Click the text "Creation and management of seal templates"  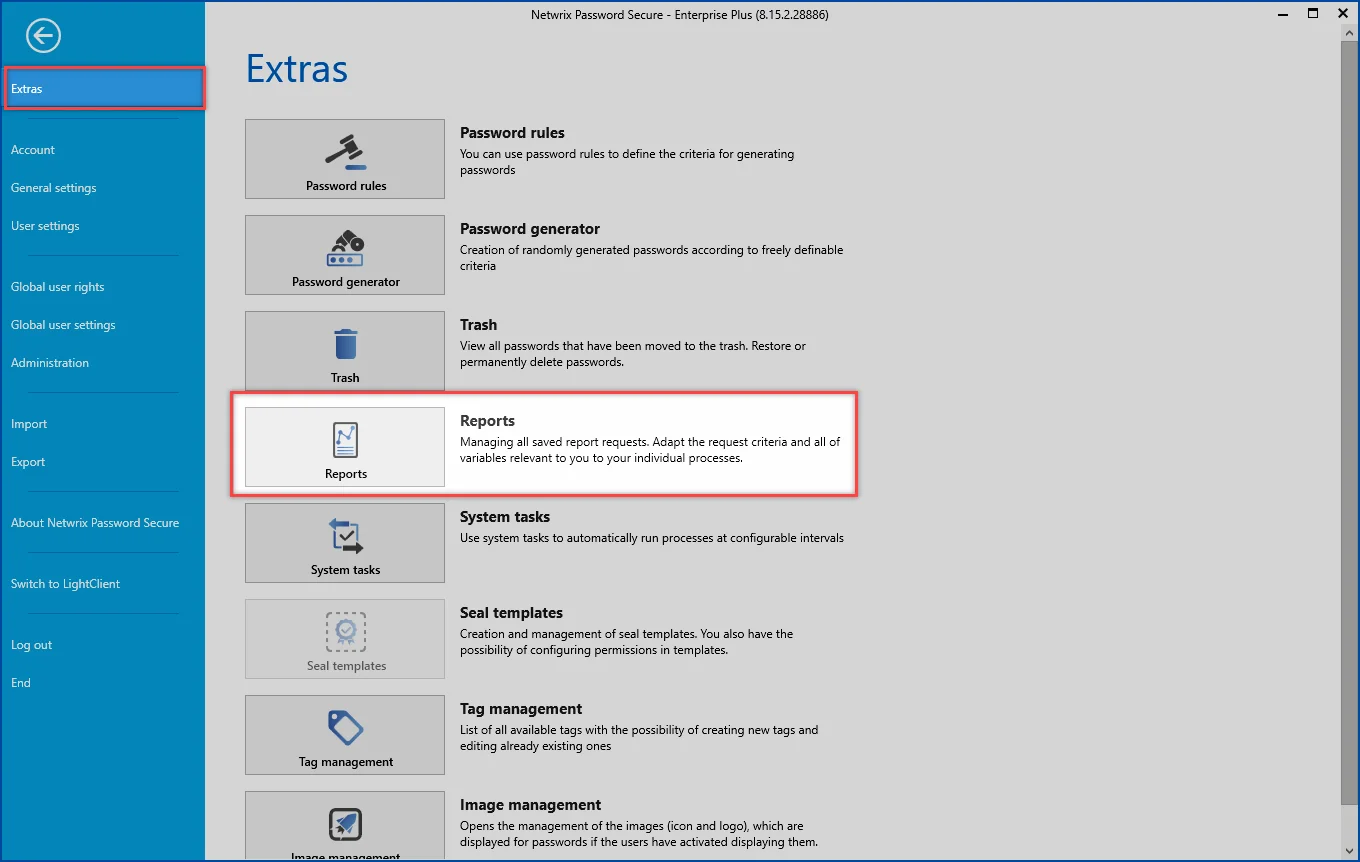coord(580,634)
